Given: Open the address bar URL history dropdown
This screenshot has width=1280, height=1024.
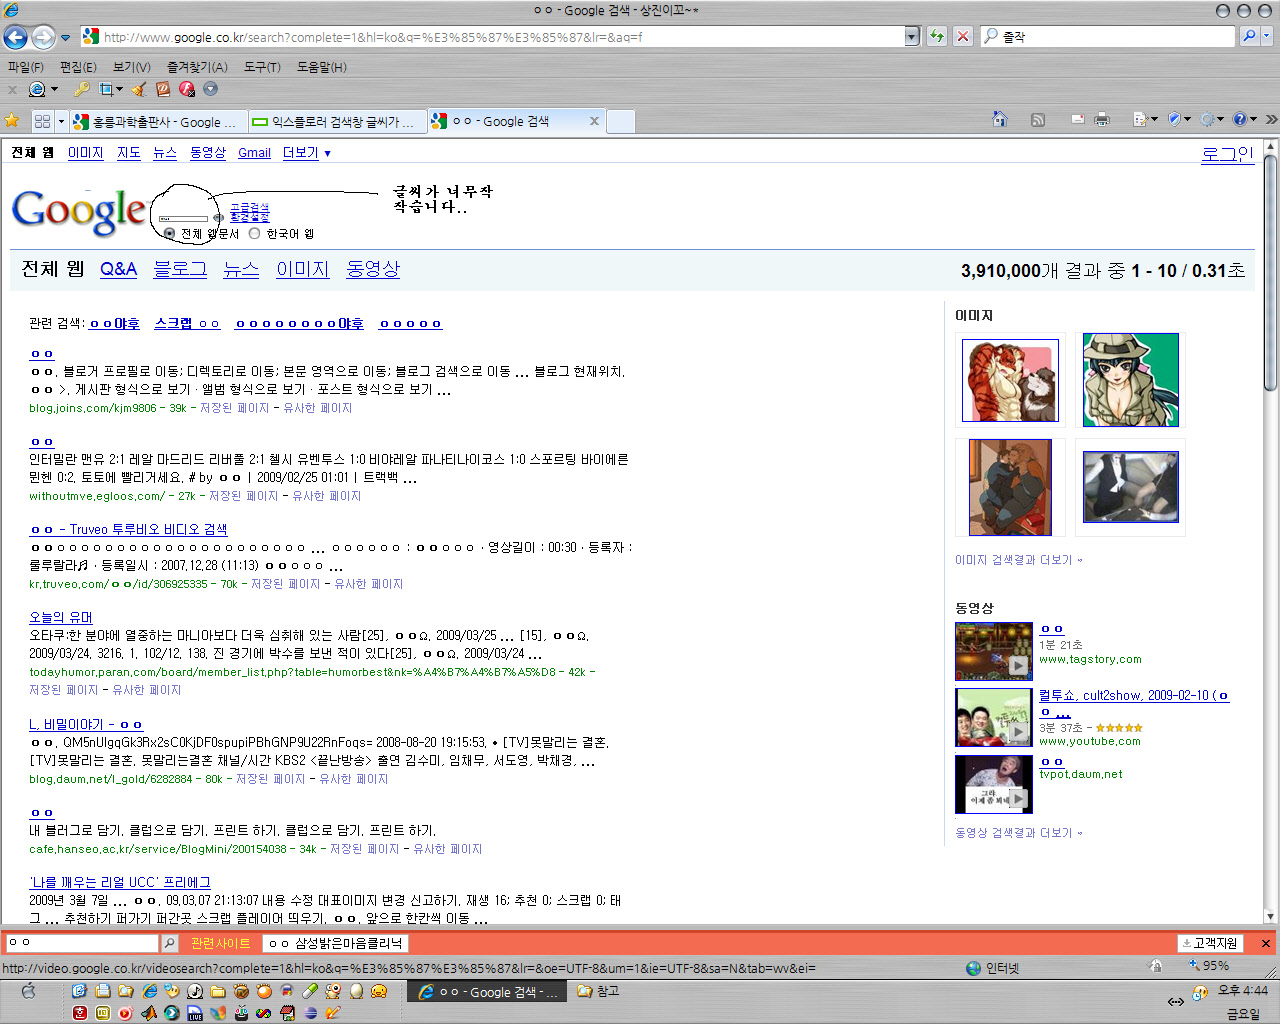Looking at the screenshot, I should [x=911, y=37].
